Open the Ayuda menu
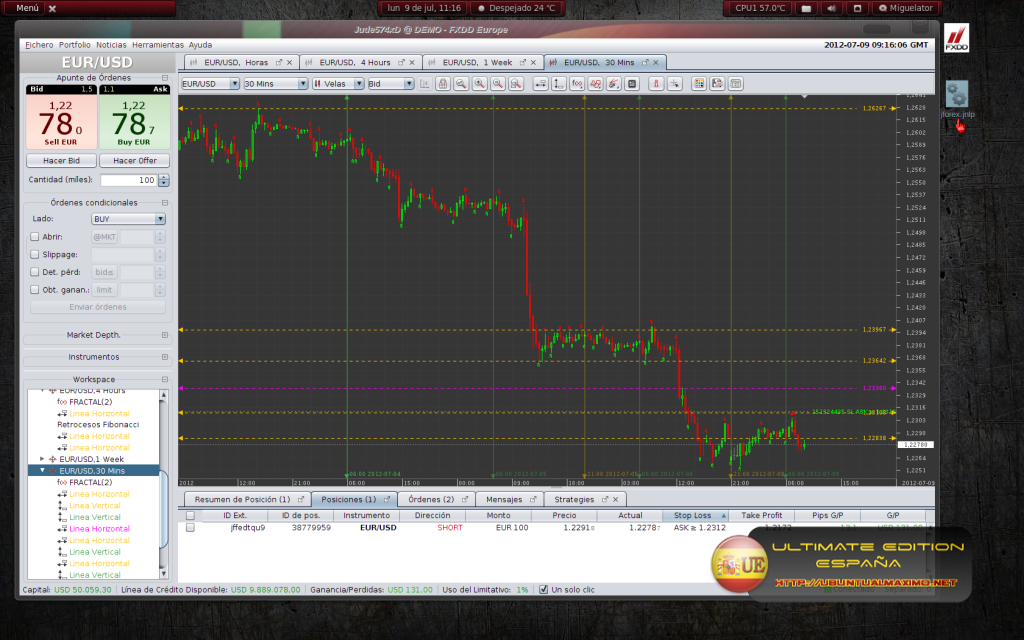The image size is (1024, 640). [200, 45]
